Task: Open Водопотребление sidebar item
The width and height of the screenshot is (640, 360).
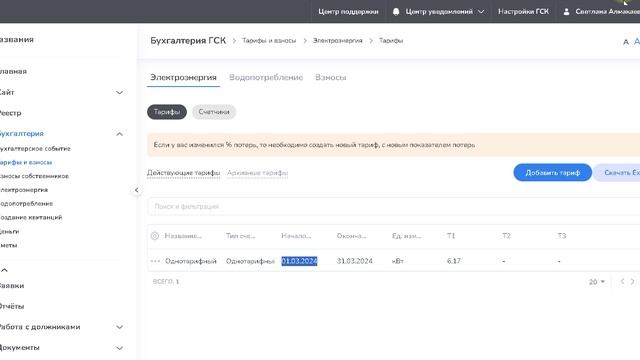Action: 26,204
